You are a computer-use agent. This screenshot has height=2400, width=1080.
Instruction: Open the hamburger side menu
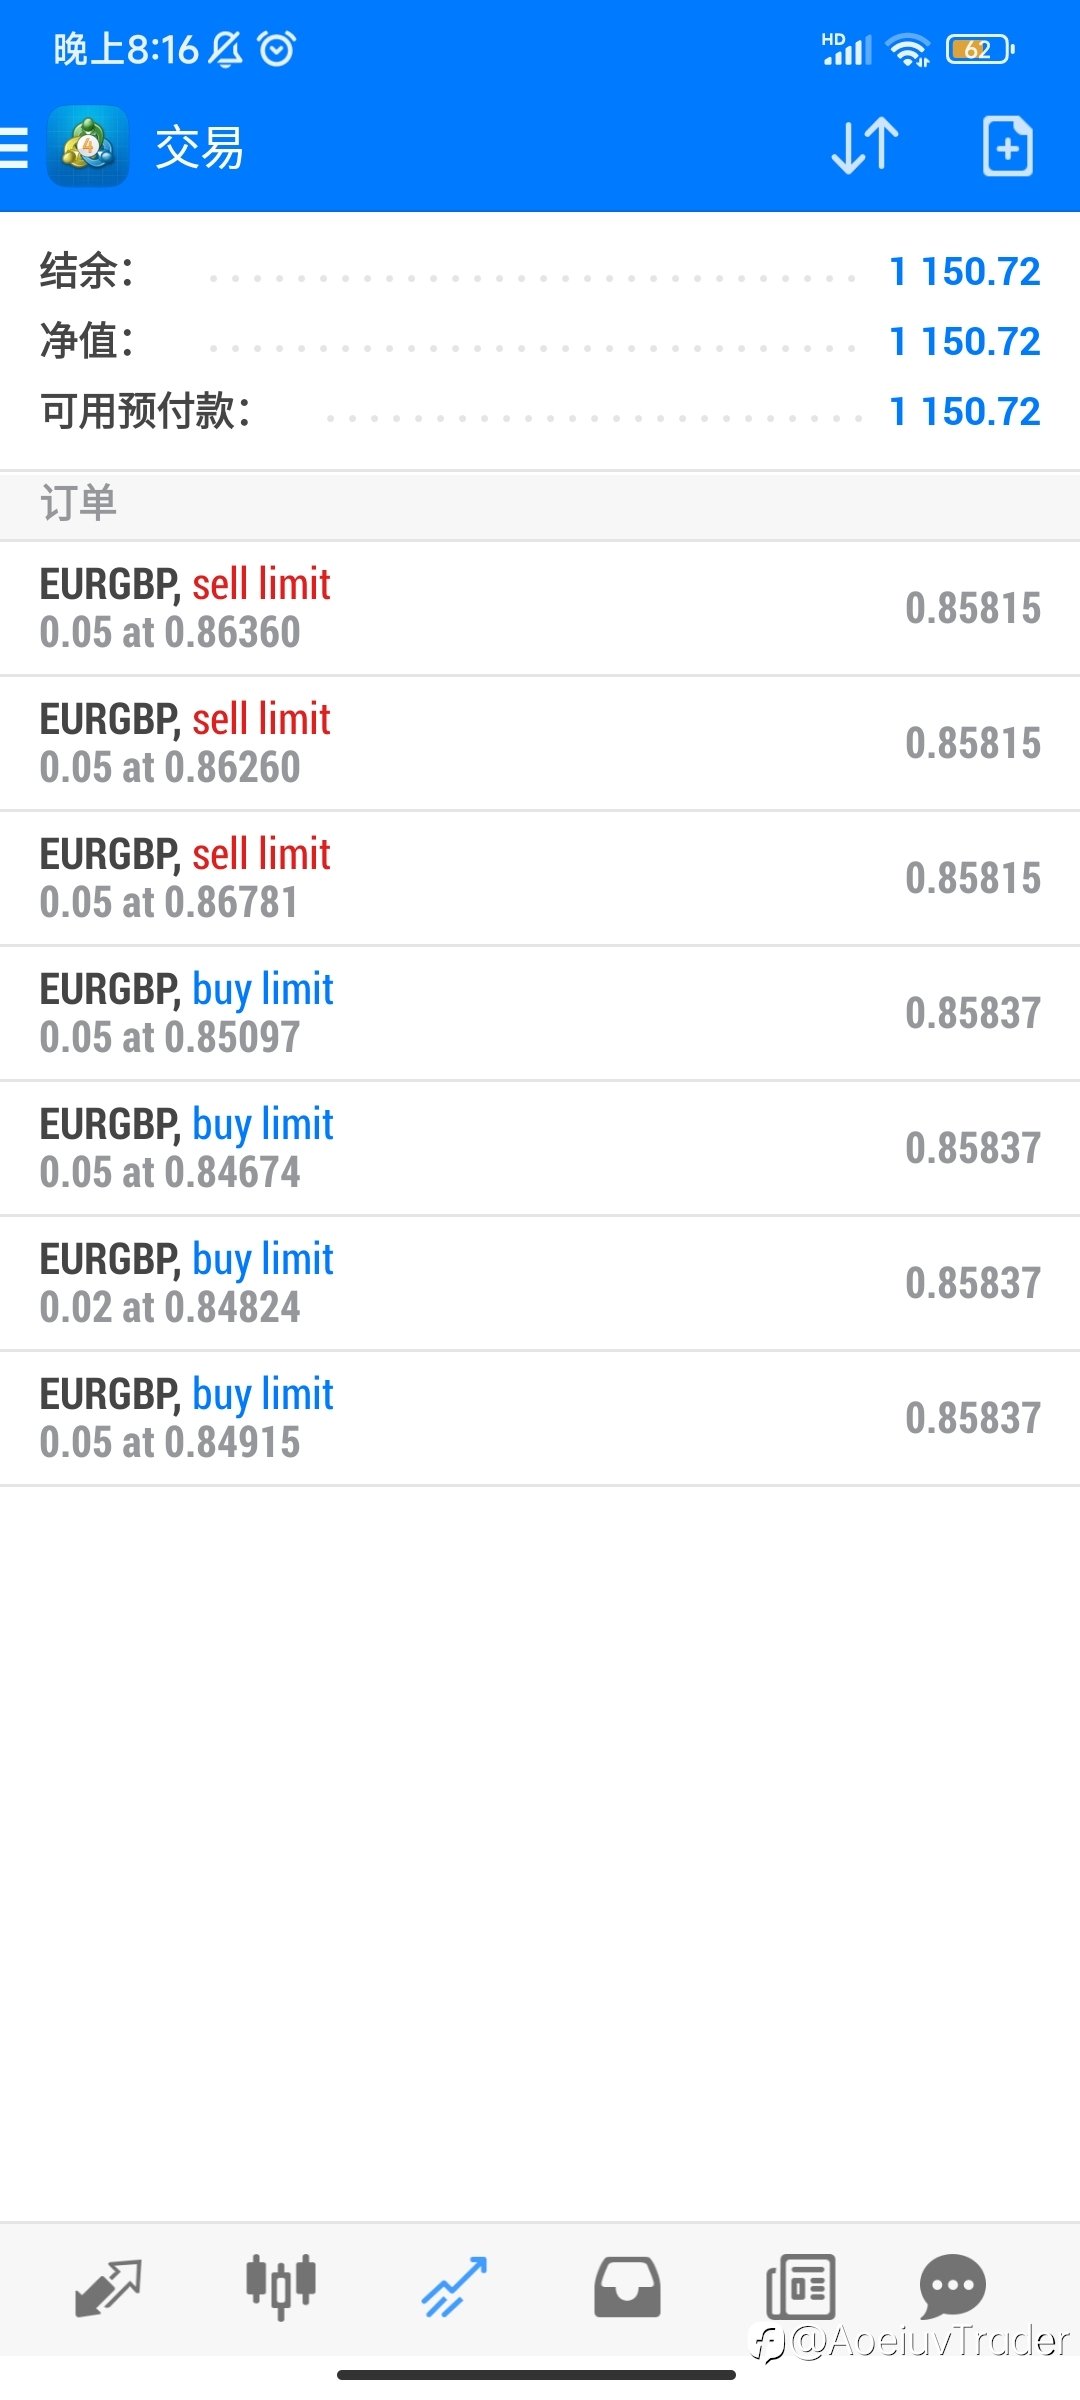(14, 148)
